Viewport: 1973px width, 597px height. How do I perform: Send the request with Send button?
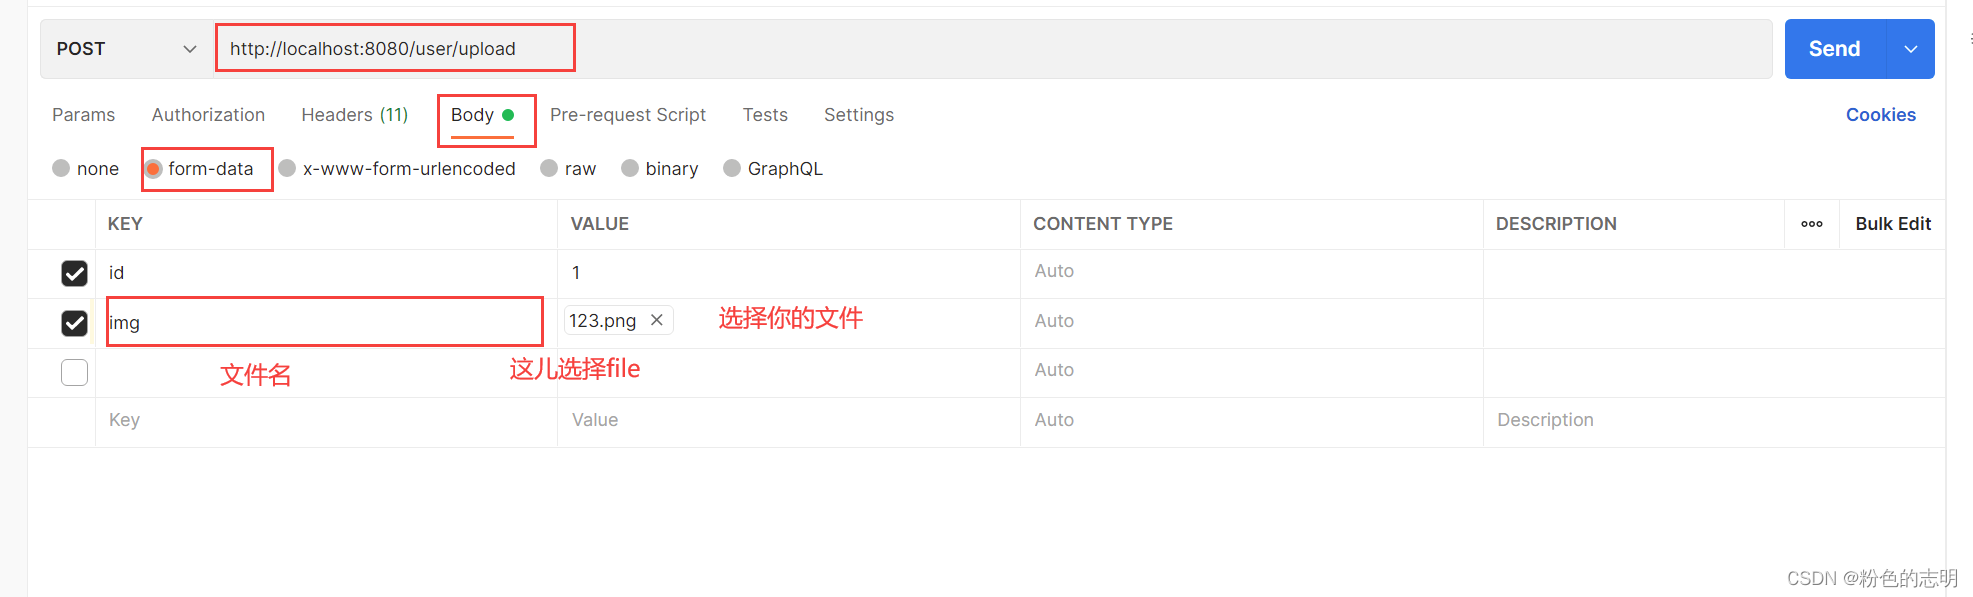click(1834, 49)
